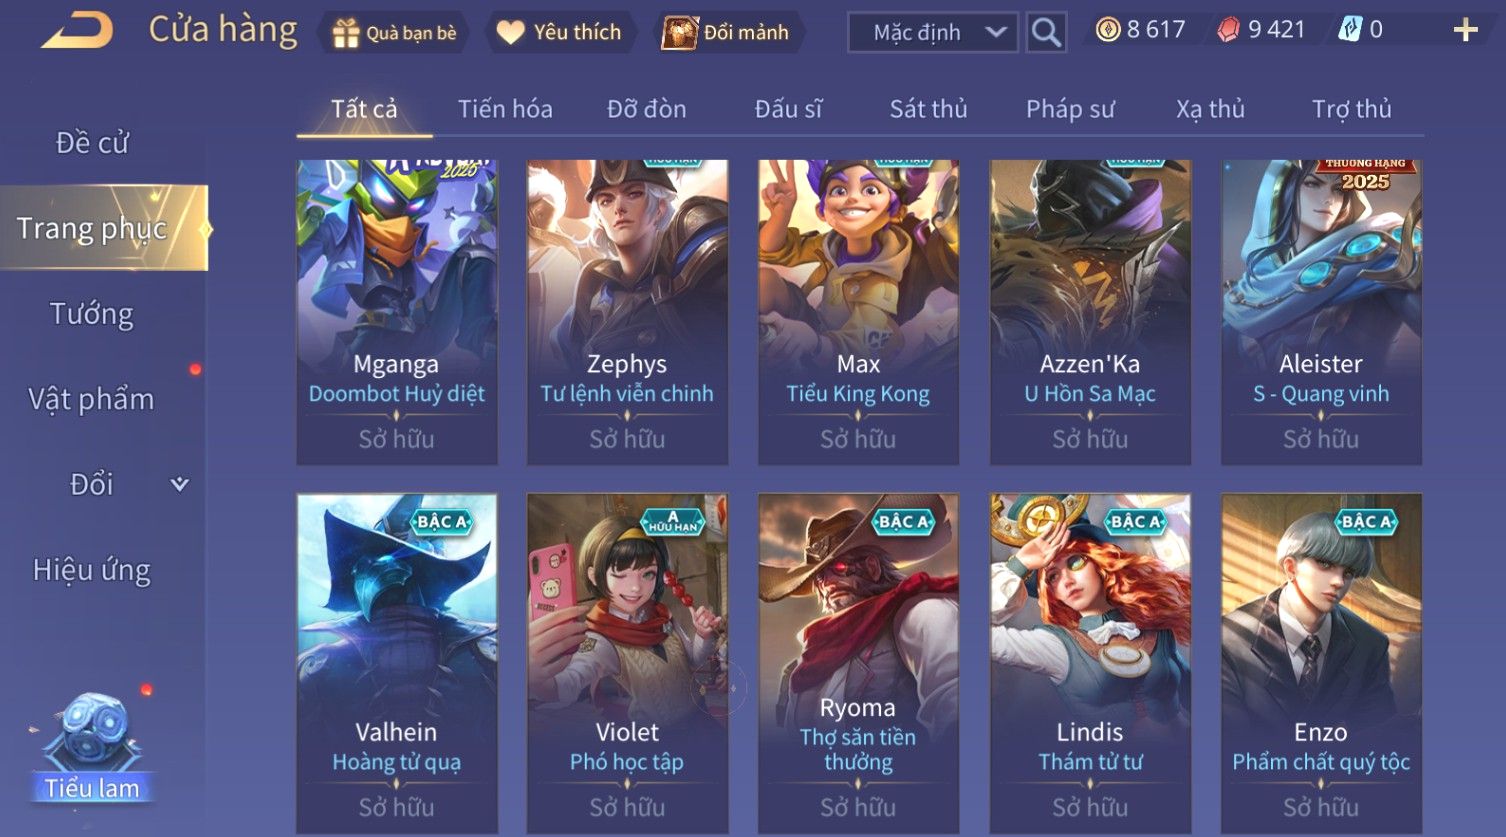Tap the back arrow icon
Viewport: 1506px width, 837px height.
(77, 30)
